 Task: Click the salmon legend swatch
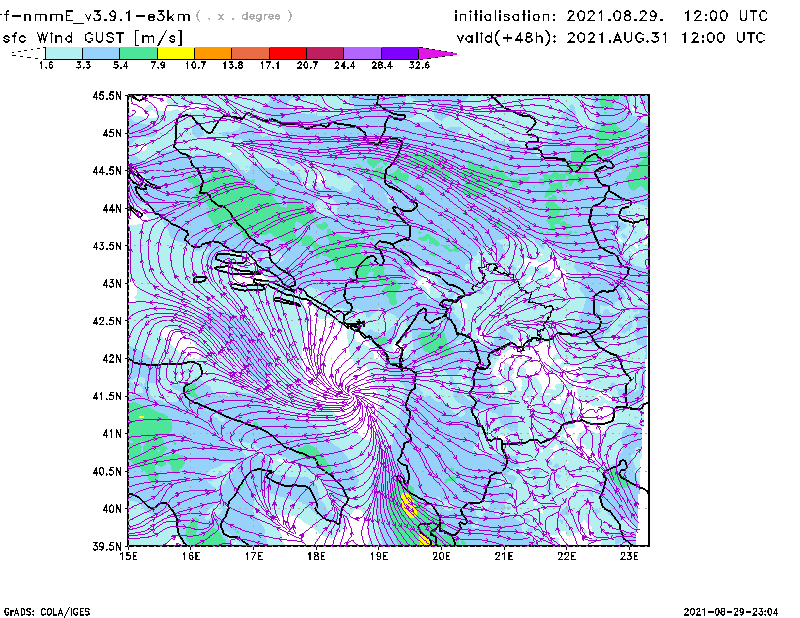[251, 53]
